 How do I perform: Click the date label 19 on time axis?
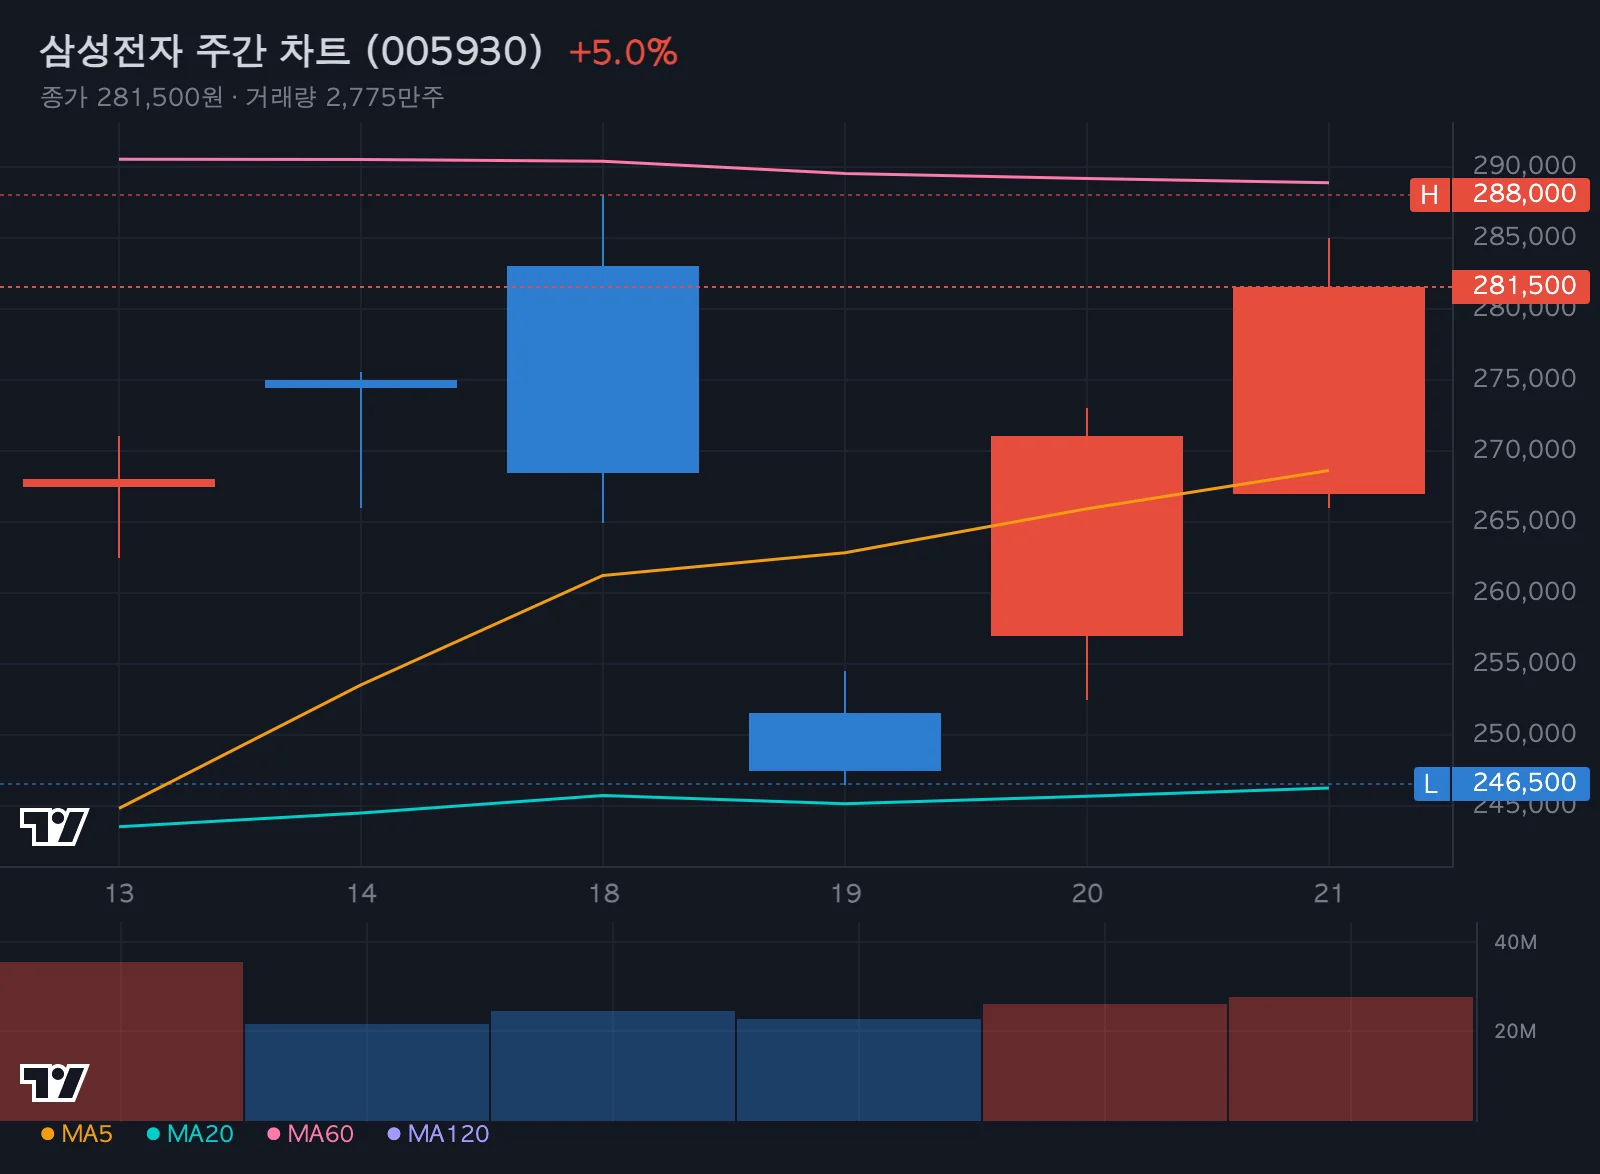click(x=846, y=893)
